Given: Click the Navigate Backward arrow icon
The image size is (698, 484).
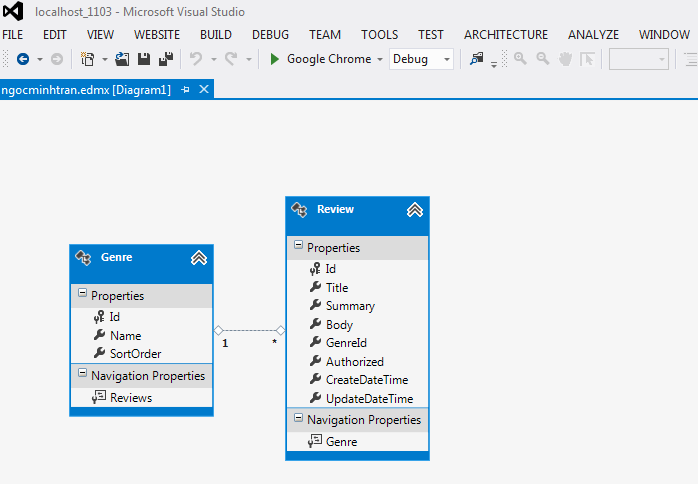Looking at the screenshot, I should tap(23, 59).
